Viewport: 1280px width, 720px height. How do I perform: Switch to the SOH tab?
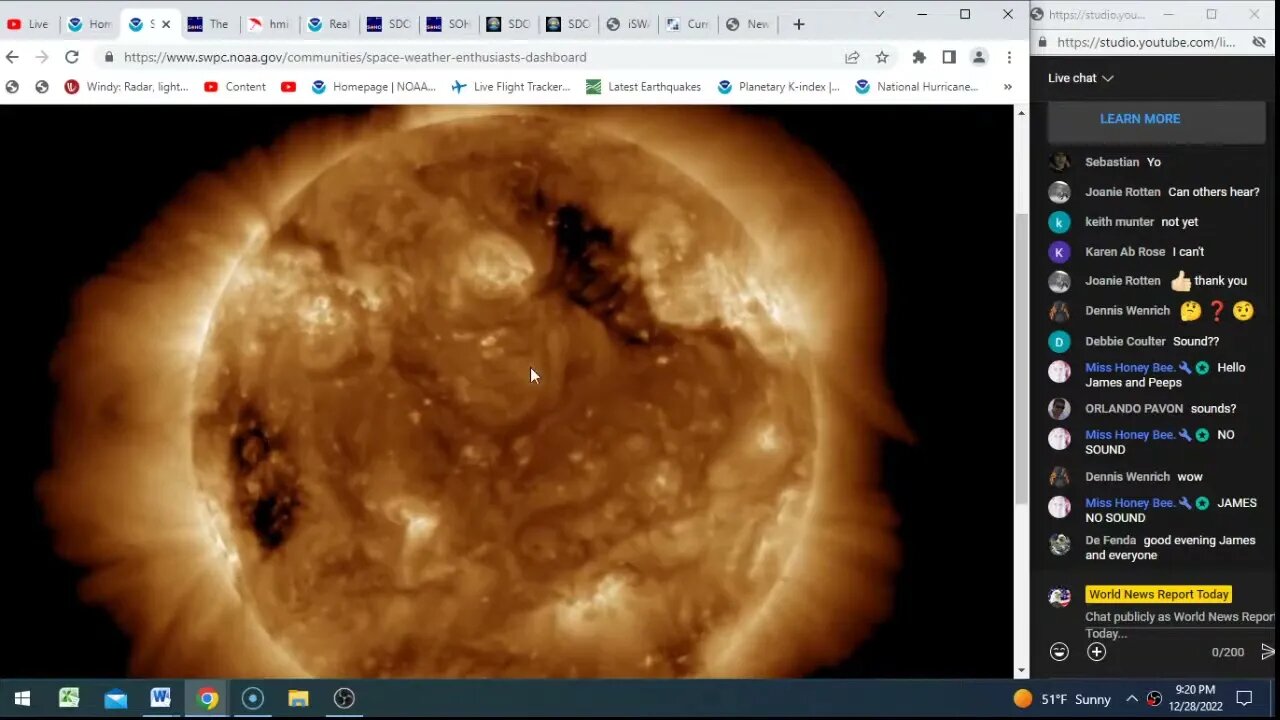(448, 24)
